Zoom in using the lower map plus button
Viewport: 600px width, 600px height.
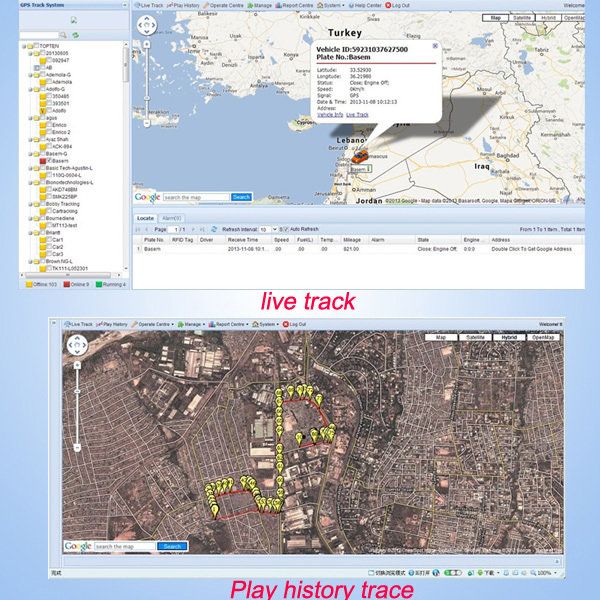77,365
